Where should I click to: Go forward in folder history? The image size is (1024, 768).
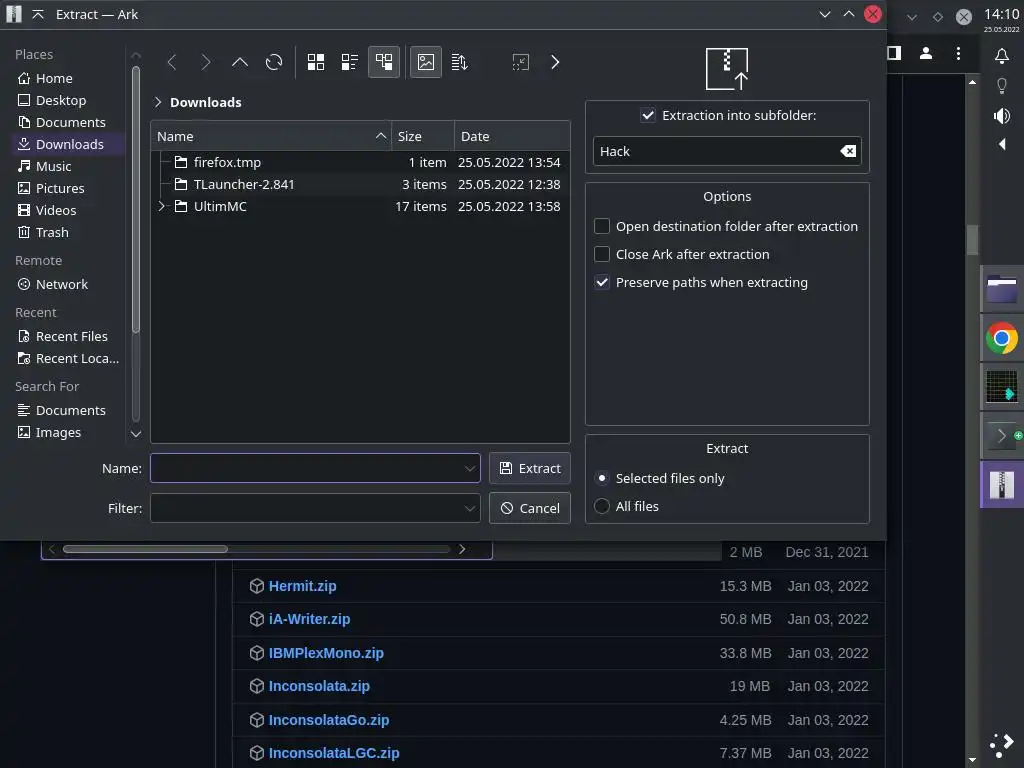(x=206, y=62)
